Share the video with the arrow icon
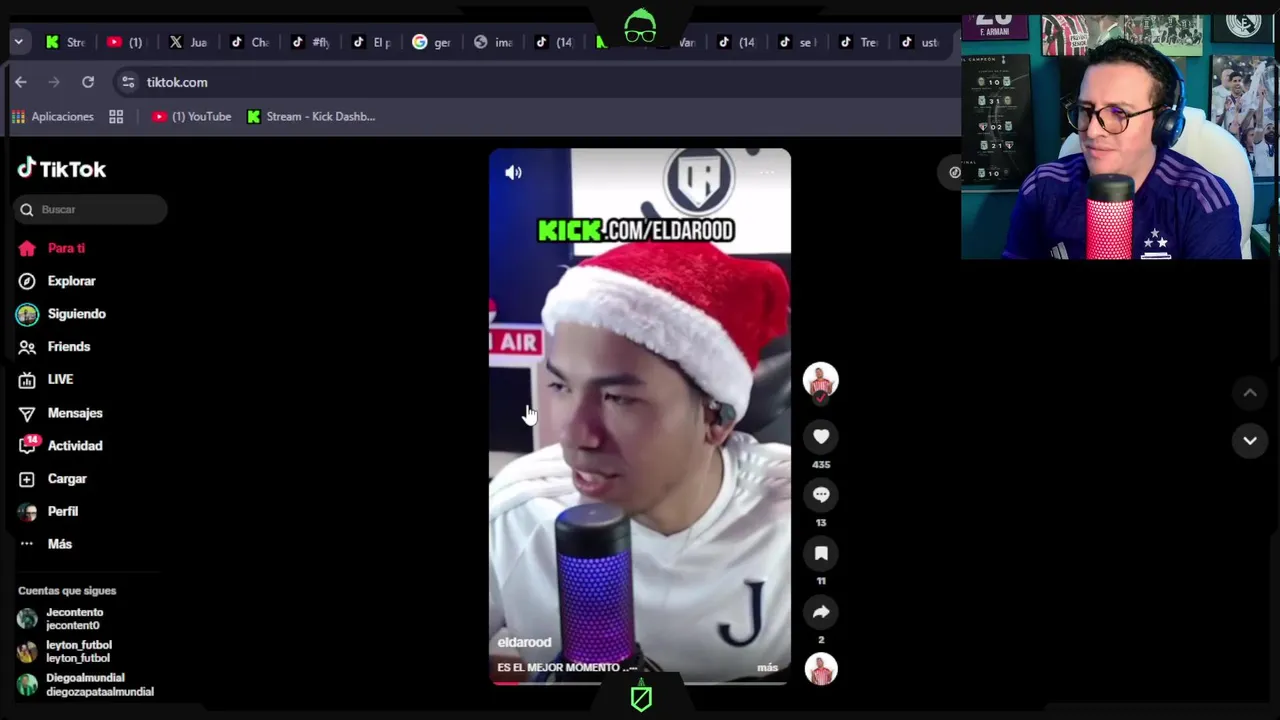 click(x=821, y=612)
